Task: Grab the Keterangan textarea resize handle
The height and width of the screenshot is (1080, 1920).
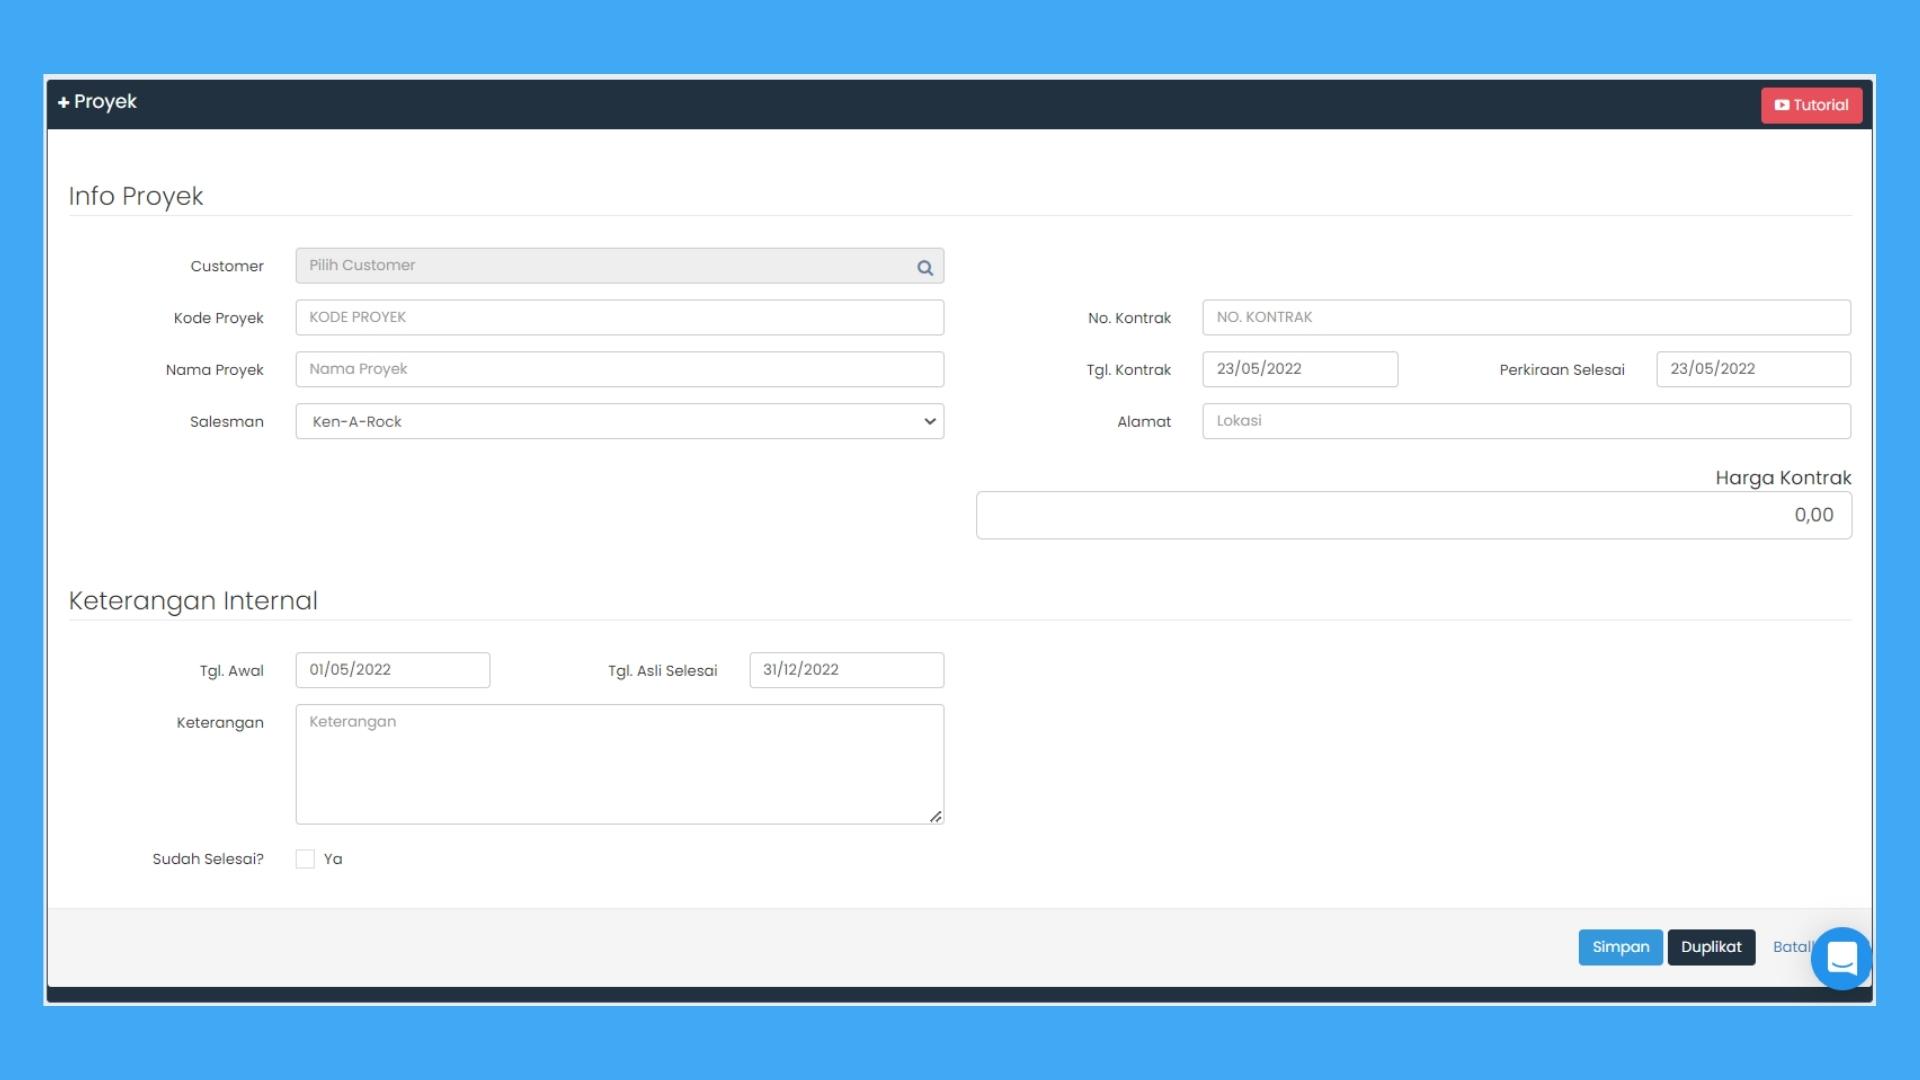Action: pos(936,817)
